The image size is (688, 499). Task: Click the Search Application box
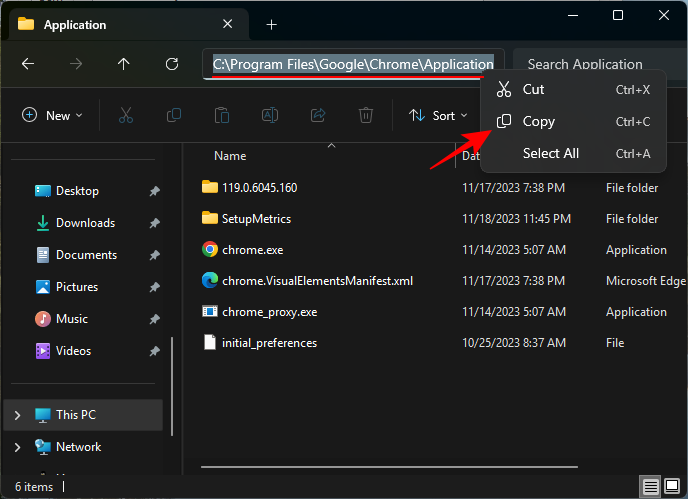[600, 65]
